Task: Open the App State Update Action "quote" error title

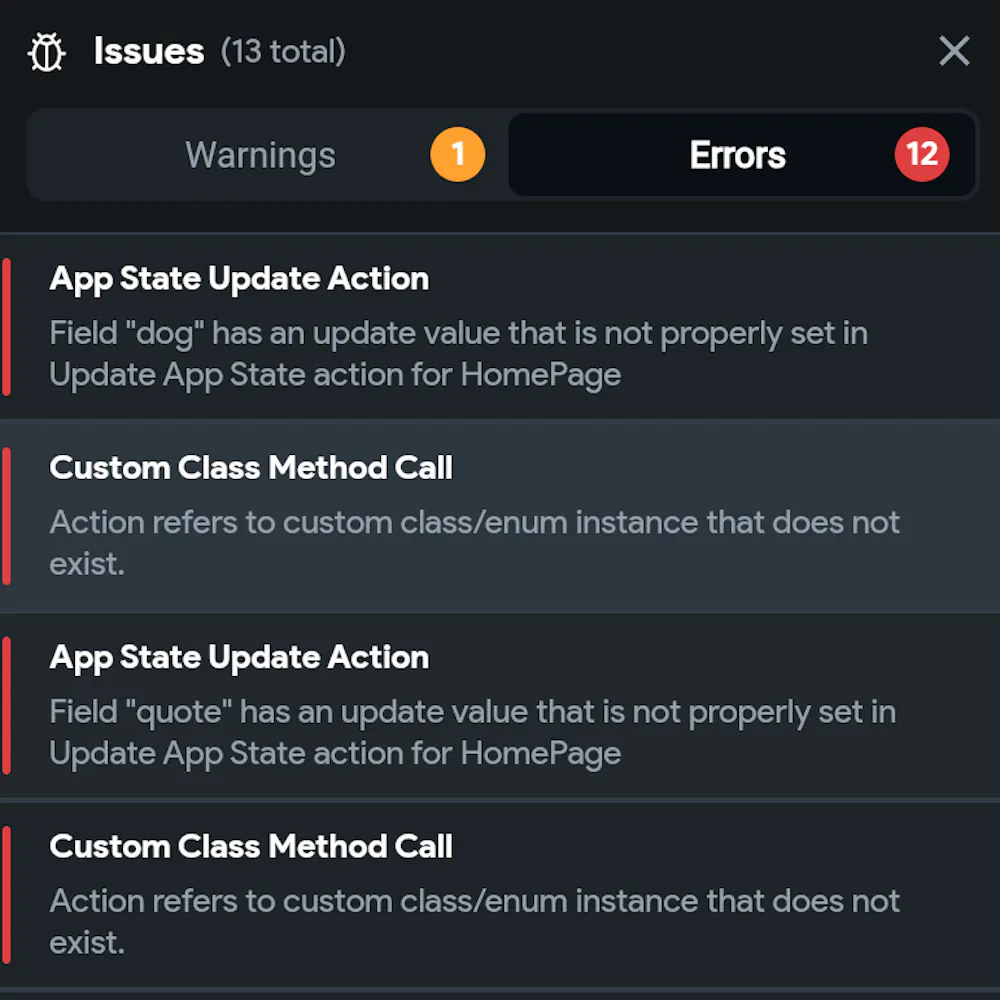Action: click(x=239, y=657)
